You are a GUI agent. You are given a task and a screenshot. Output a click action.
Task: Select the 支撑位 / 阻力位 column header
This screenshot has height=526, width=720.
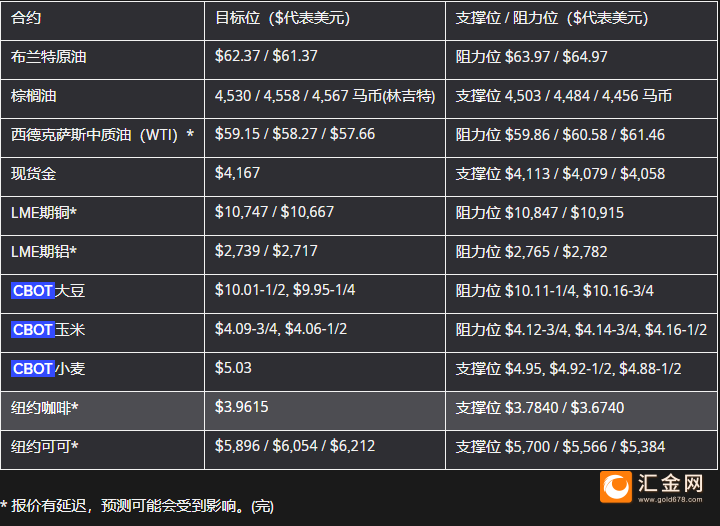[x=551, y=18]
